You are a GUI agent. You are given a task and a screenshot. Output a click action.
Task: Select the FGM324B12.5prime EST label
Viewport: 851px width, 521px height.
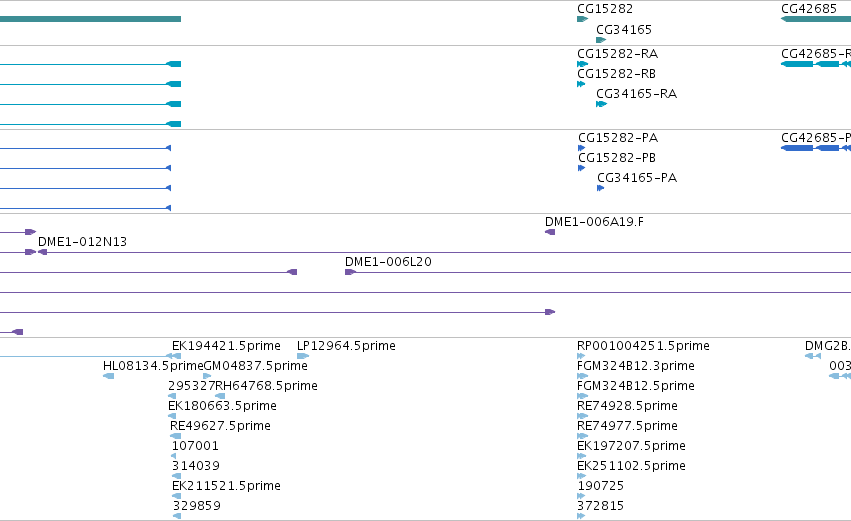pyautogui.click(x=636, y=386)
